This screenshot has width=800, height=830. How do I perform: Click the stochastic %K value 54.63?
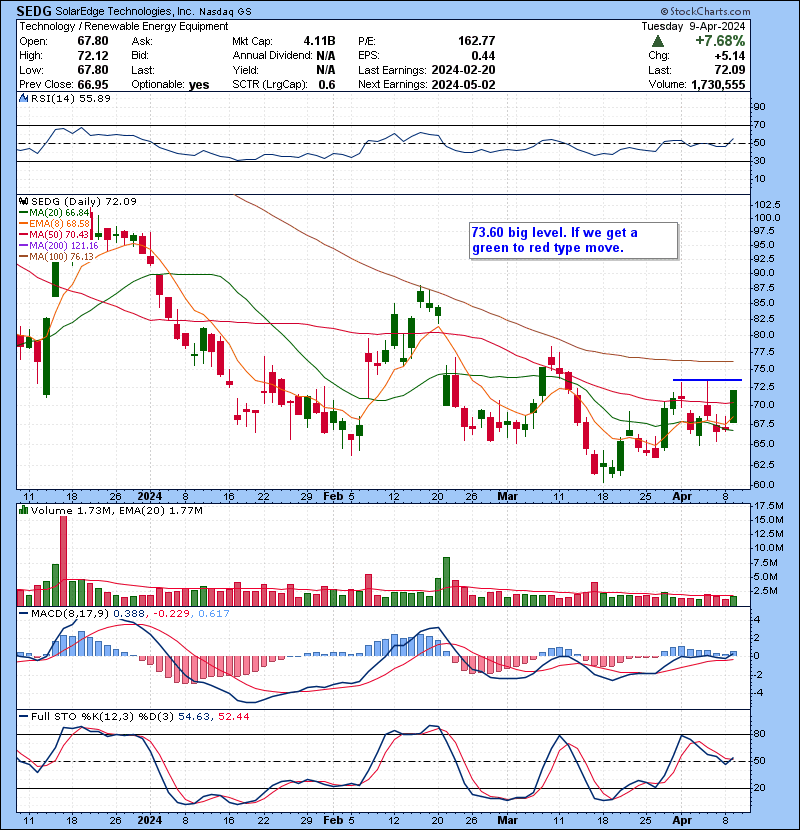coord(193,717)
